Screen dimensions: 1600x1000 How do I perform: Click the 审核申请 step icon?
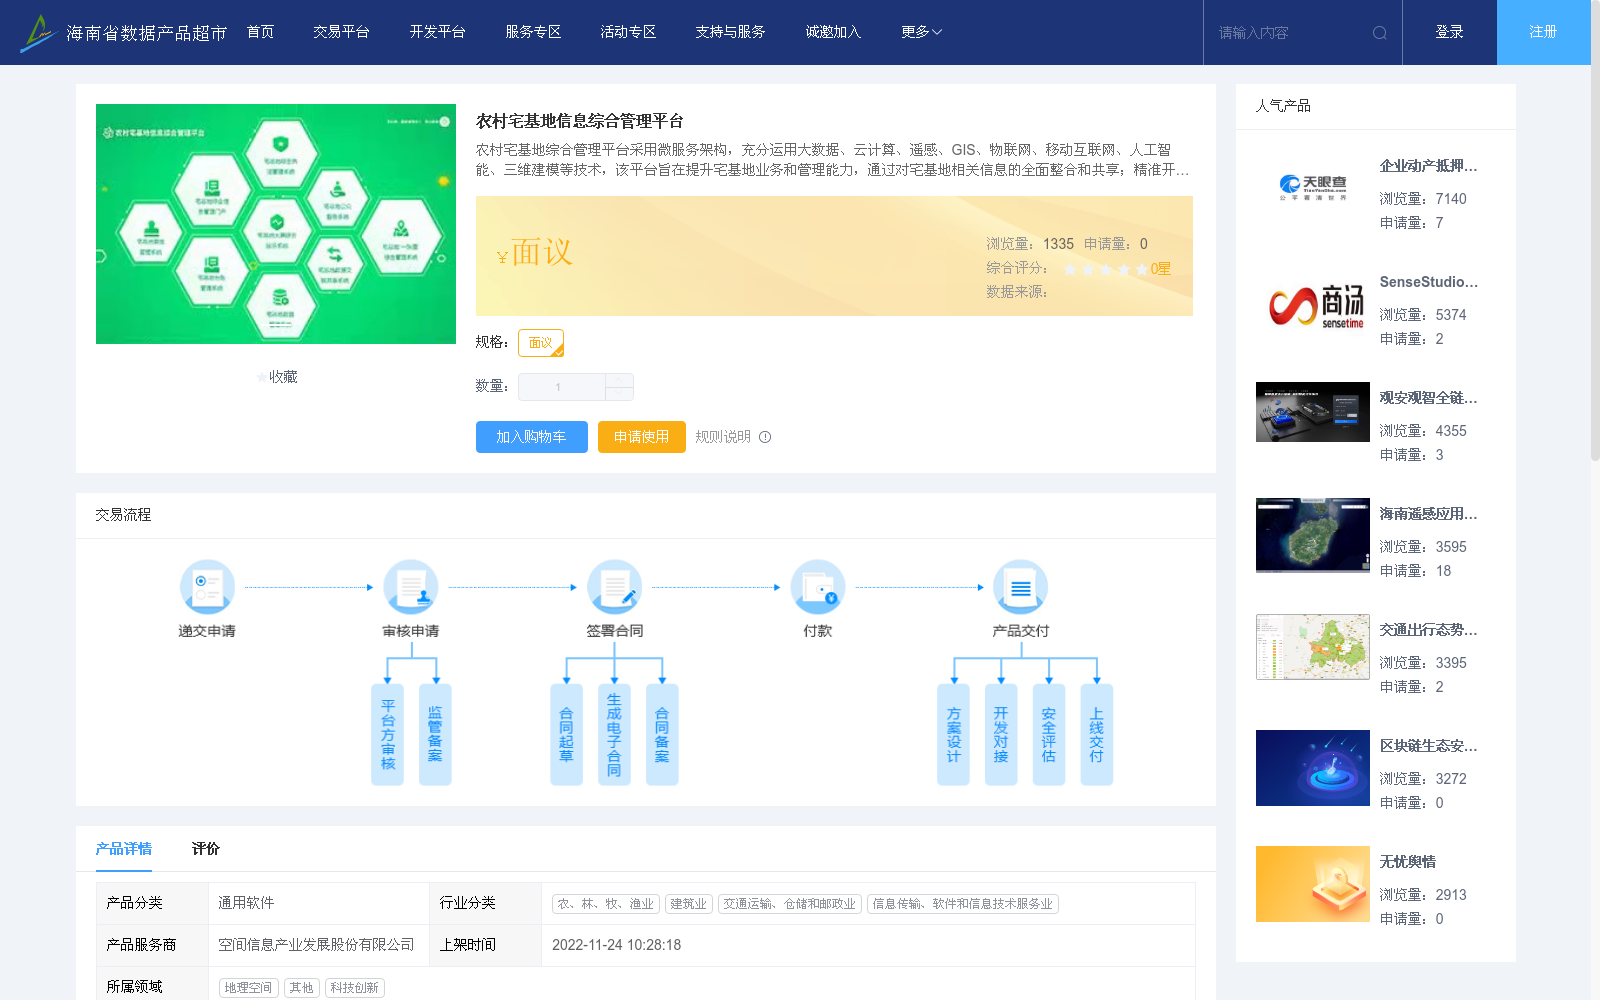pos(411,587)
